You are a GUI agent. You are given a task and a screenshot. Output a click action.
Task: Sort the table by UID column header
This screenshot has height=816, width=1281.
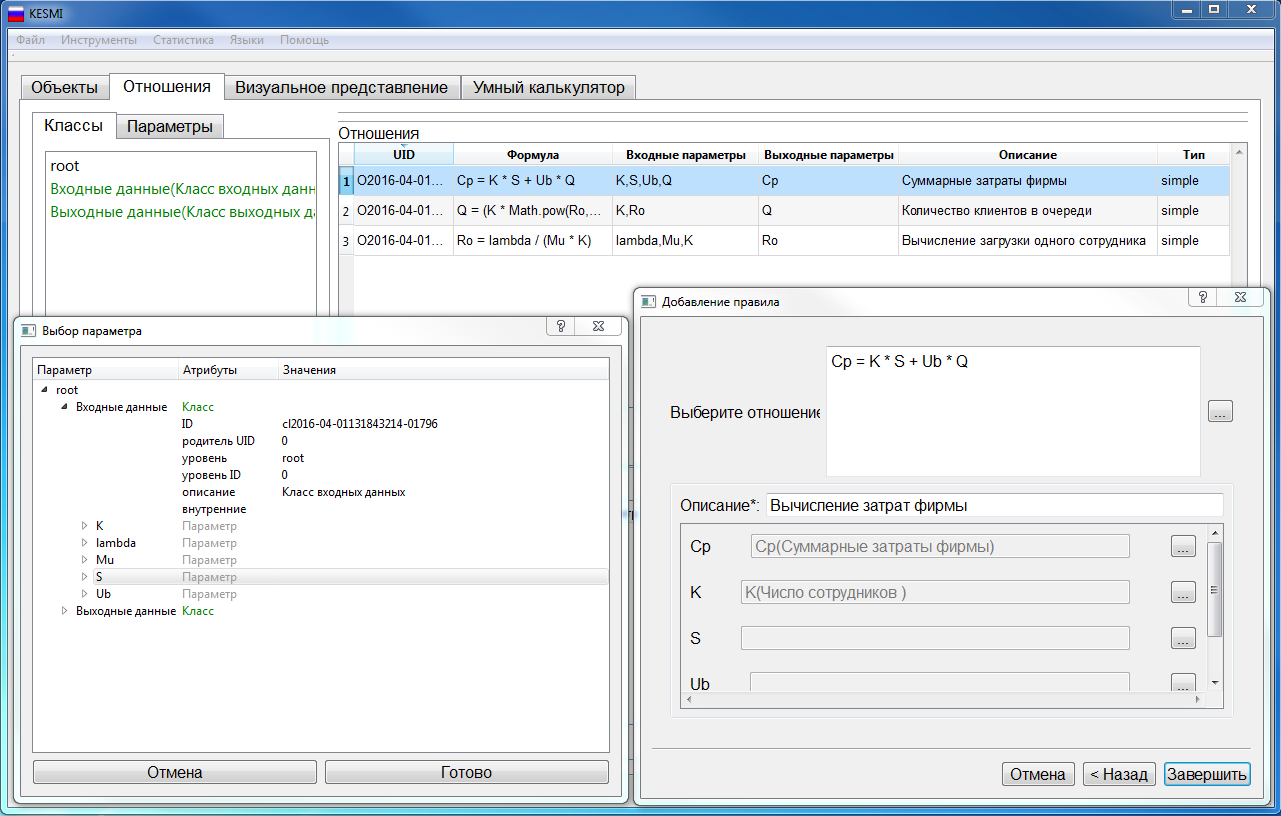[404, 154]
